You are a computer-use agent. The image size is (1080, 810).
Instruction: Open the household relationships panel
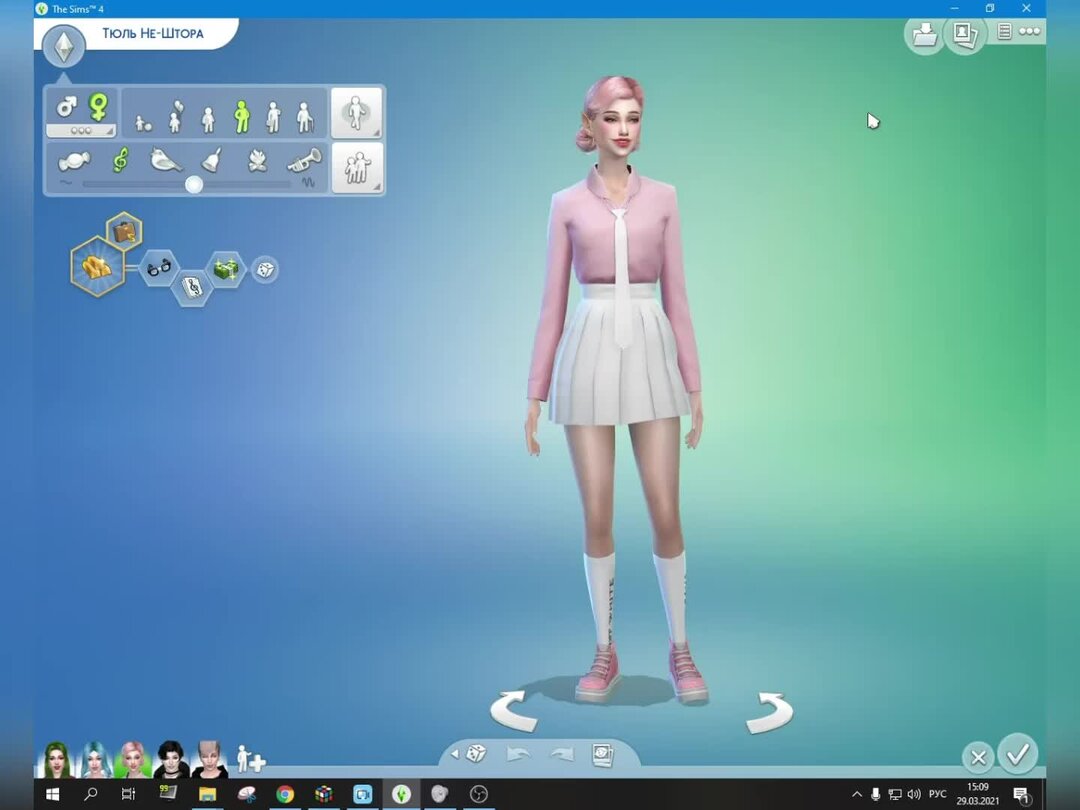[357, 168]
